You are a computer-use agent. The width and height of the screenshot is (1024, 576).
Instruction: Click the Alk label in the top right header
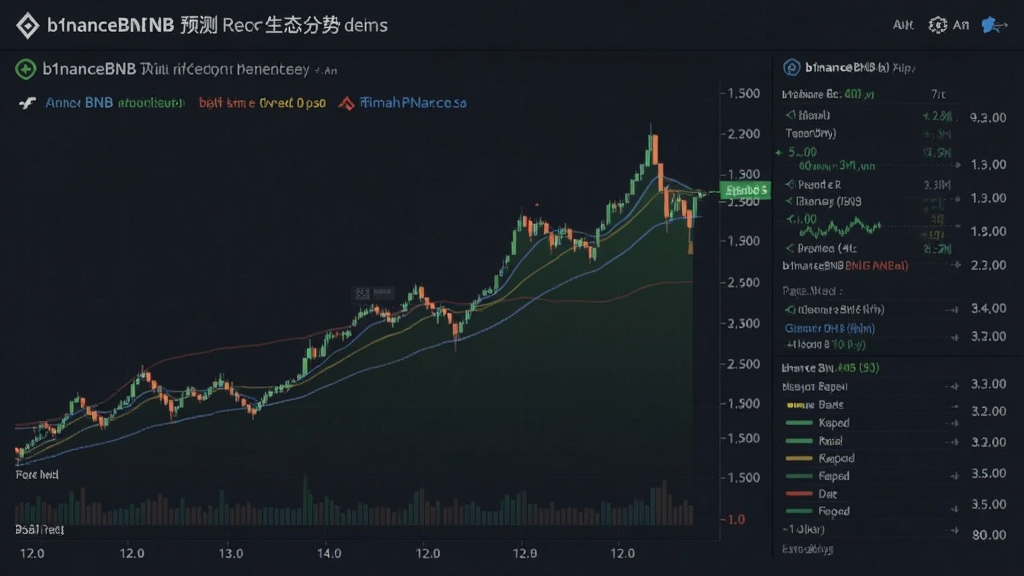click(x=903, y=25)
